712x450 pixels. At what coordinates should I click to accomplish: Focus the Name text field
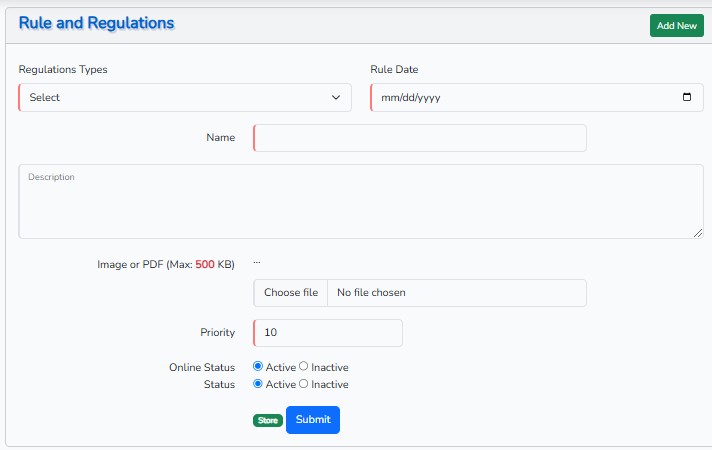420,138
